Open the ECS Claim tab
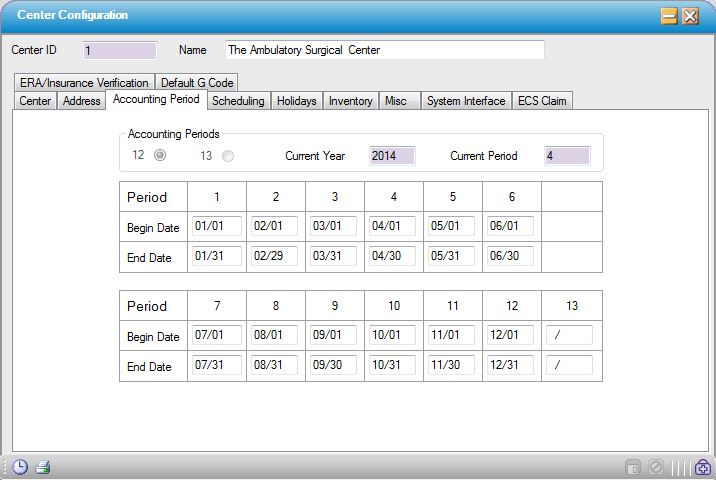This screenshot has width=716, height=480. 542,101
